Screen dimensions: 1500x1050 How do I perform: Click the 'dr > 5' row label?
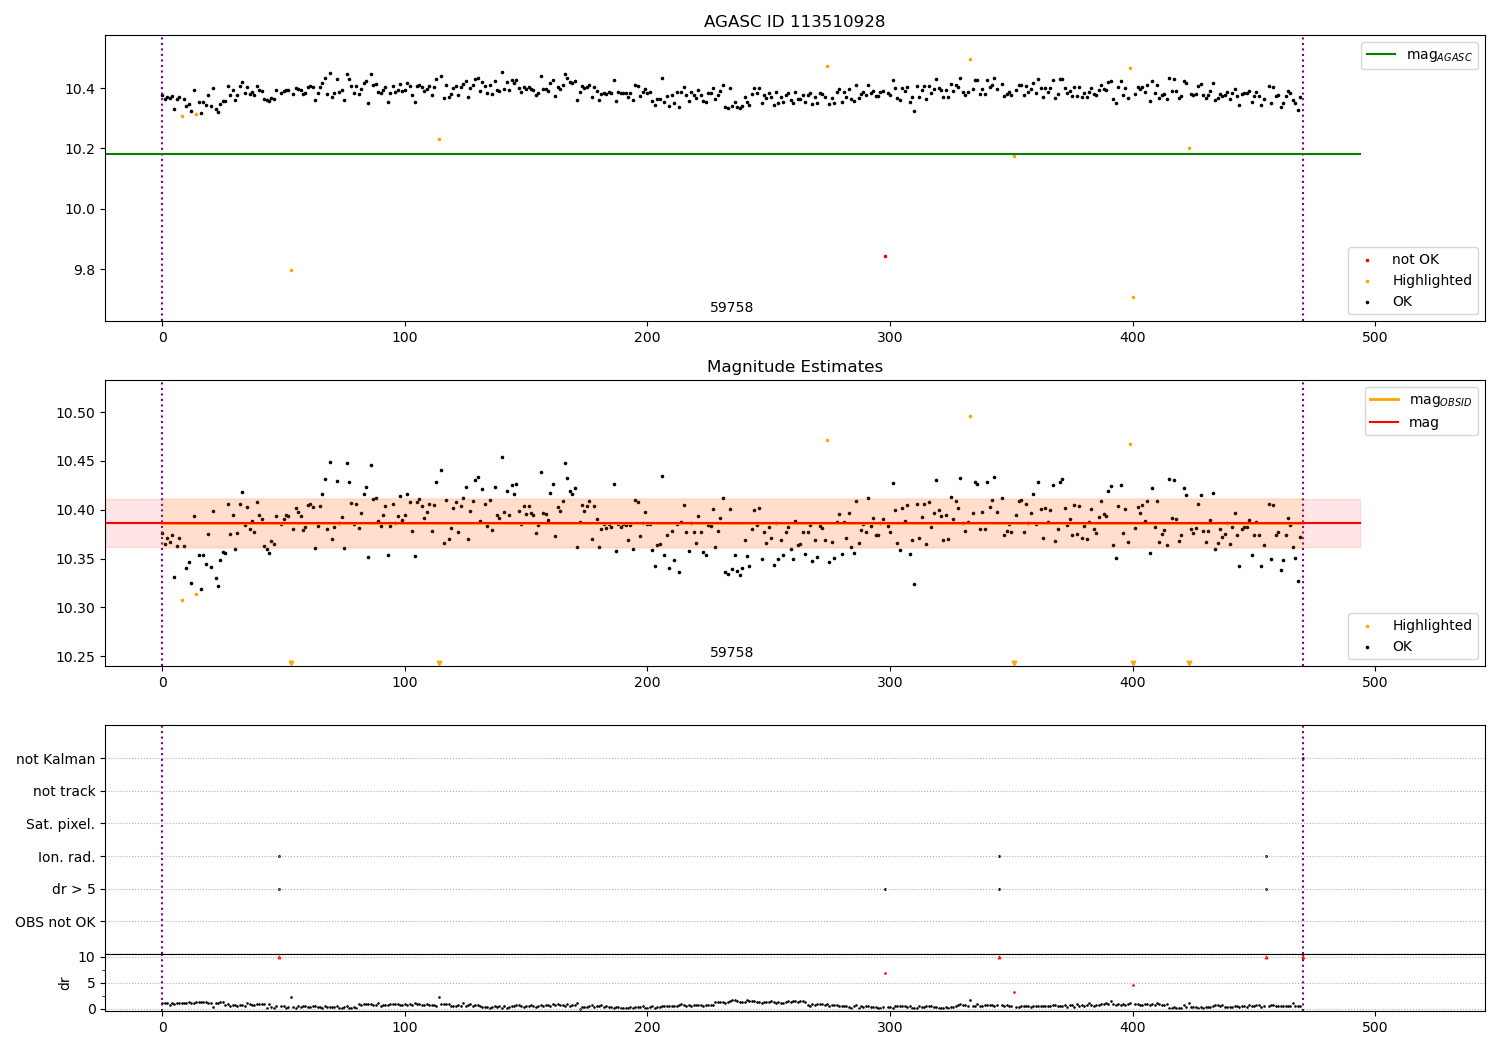pos(74,889)
